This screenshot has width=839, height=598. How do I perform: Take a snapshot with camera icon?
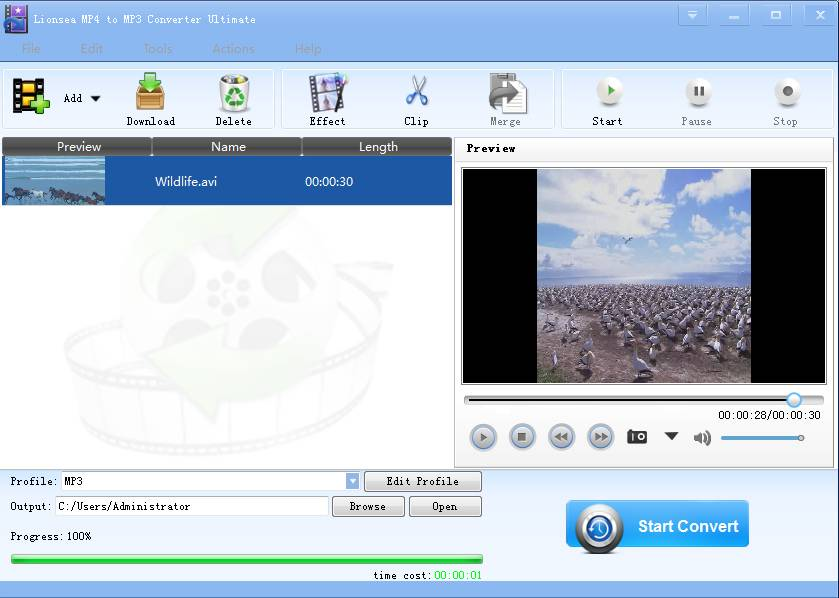coord(637,437)
